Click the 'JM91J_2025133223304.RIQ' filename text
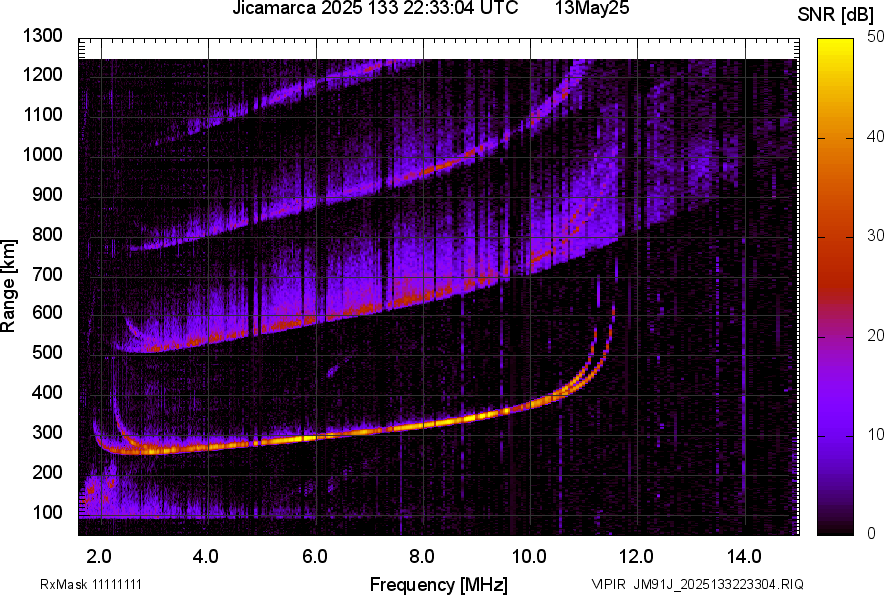 (718, 584)
